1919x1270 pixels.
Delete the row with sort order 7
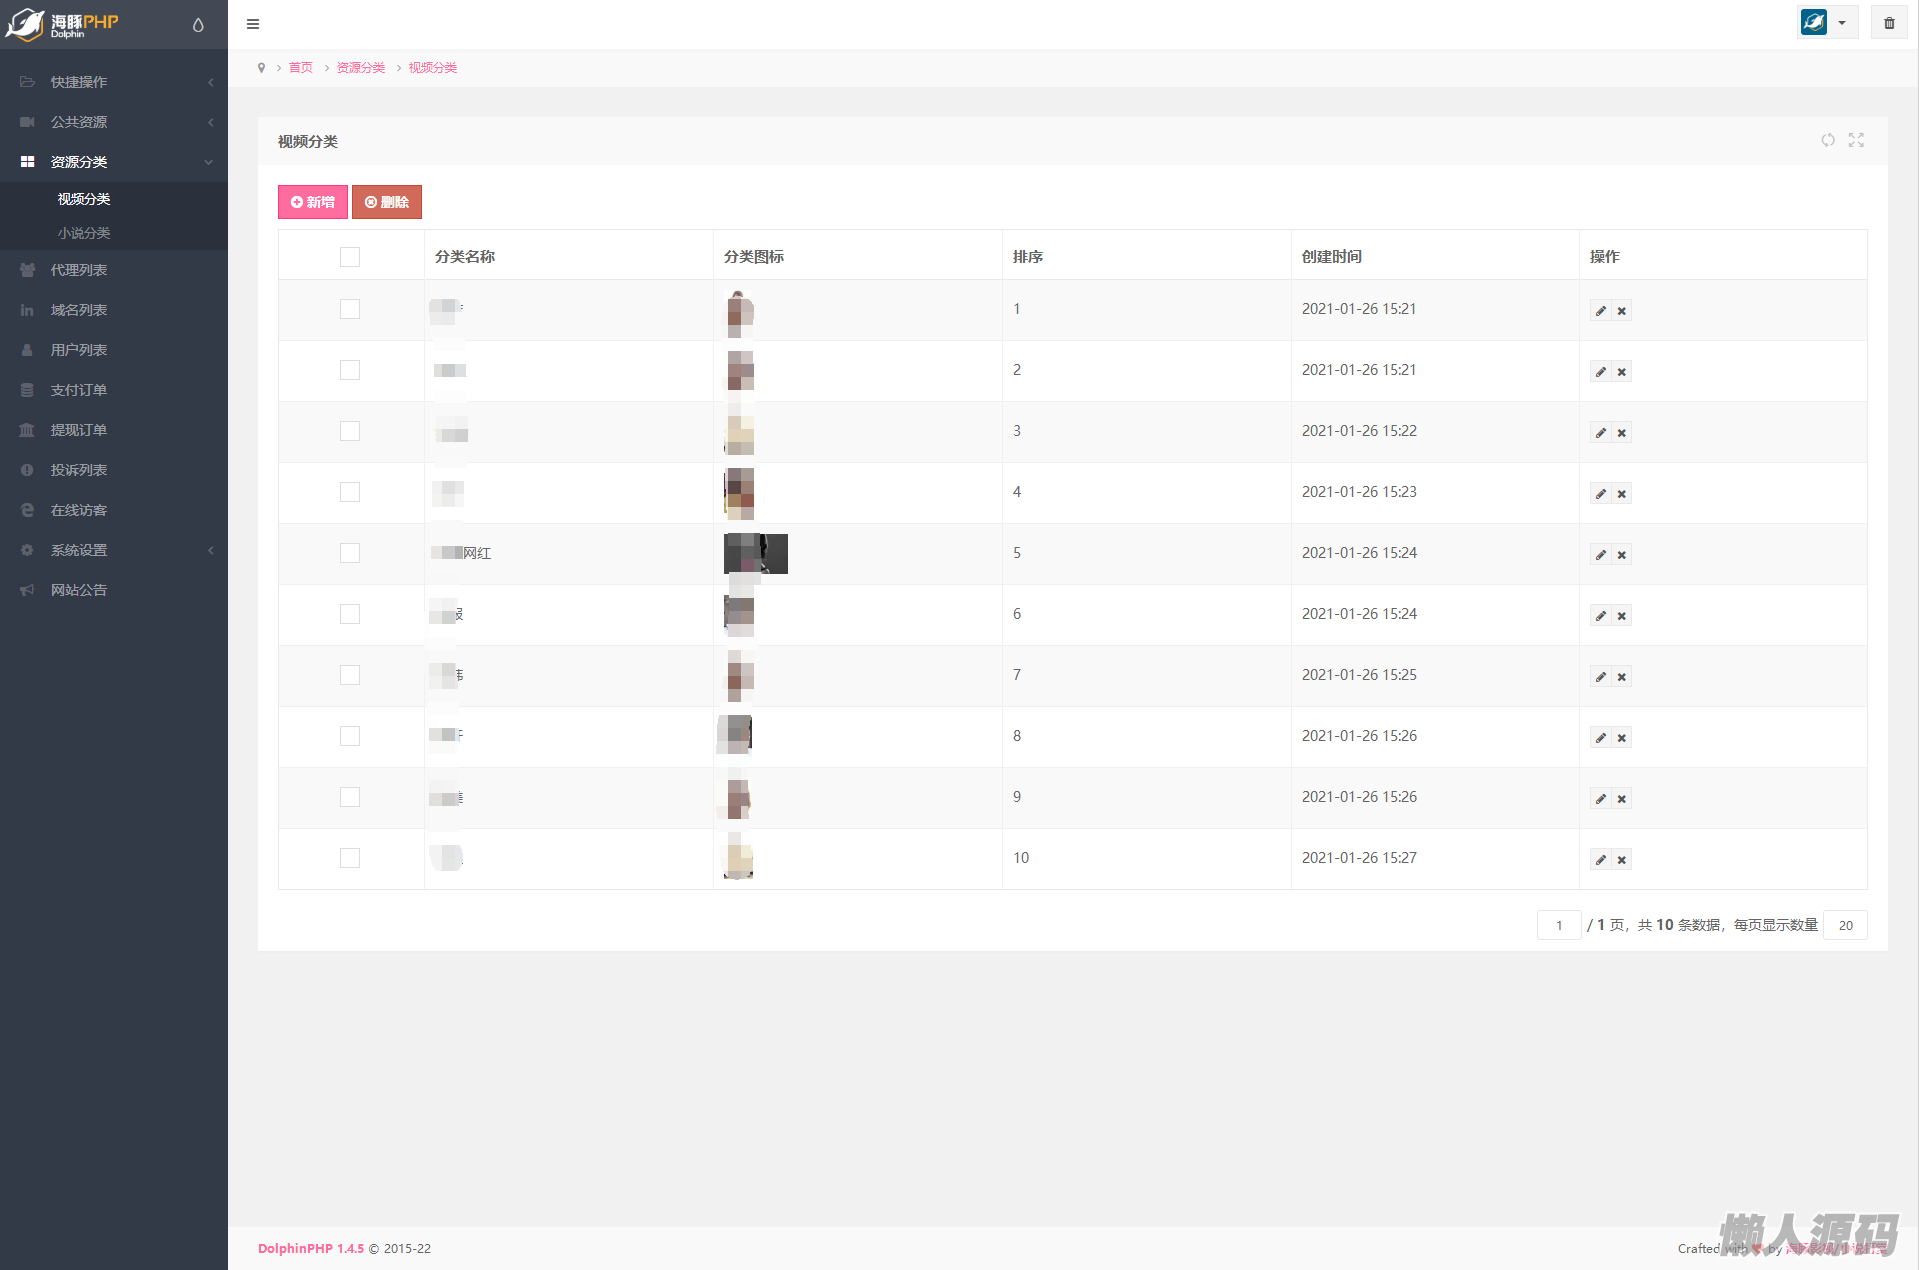[1622, 677]
